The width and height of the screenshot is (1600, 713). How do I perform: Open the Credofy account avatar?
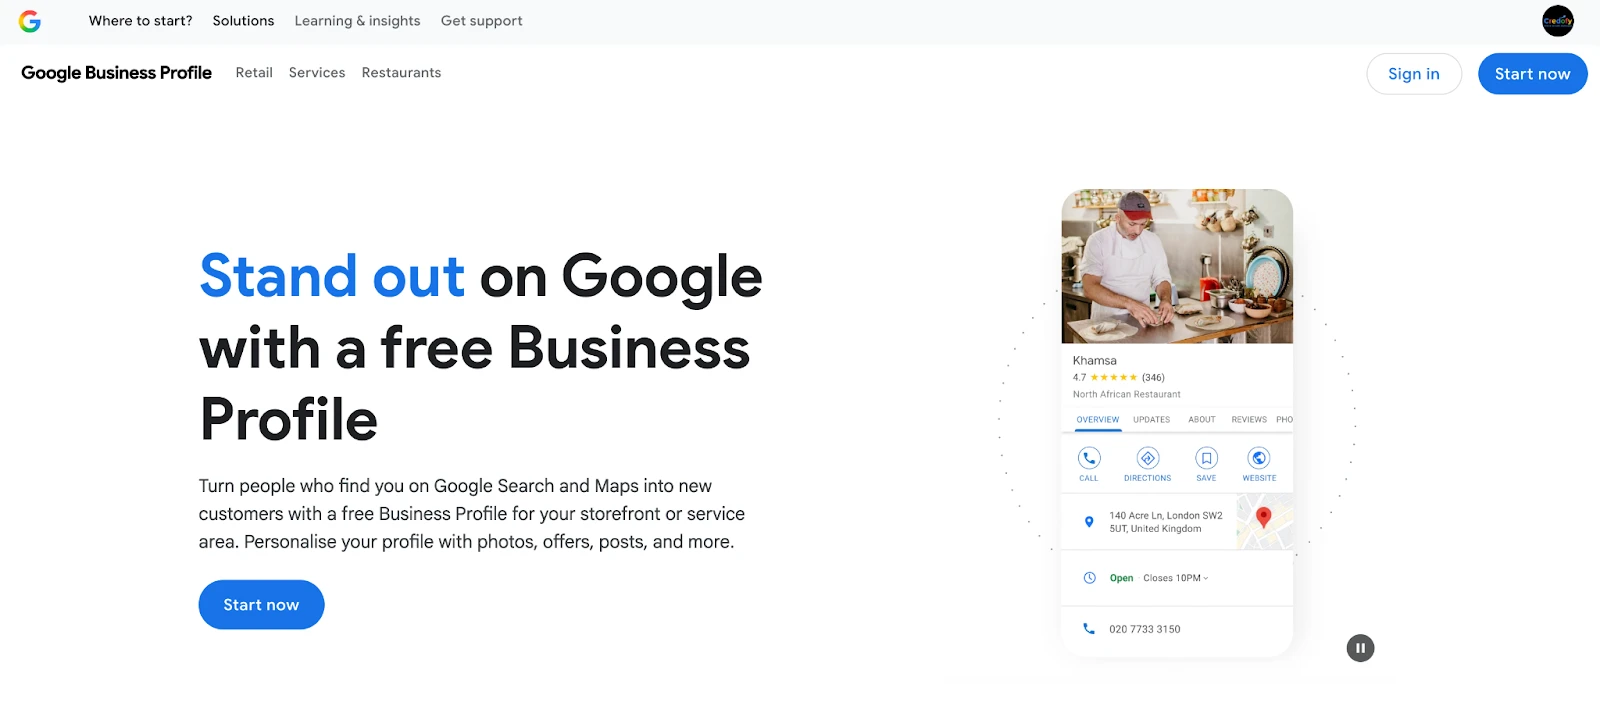(1558, 20)
